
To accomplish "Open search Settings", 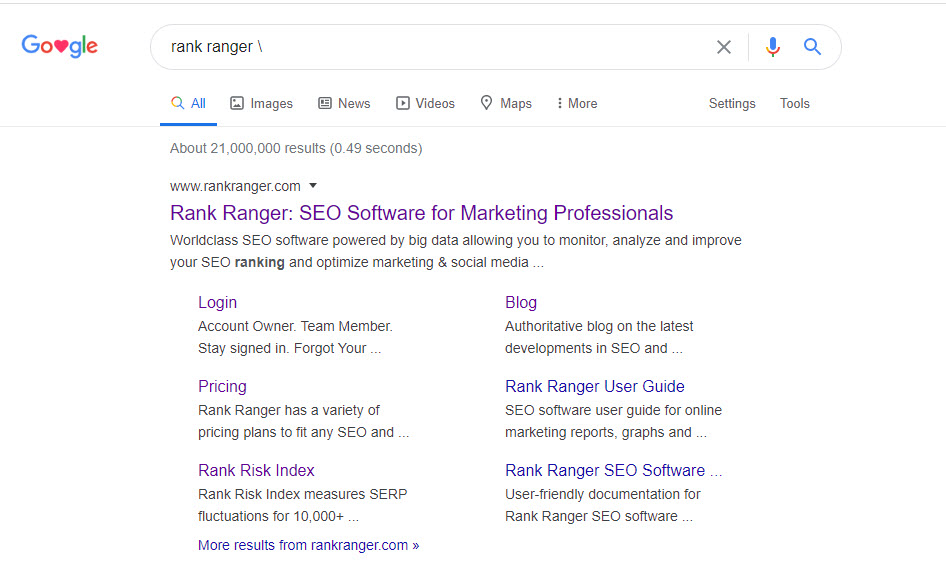I will [732, 103].
